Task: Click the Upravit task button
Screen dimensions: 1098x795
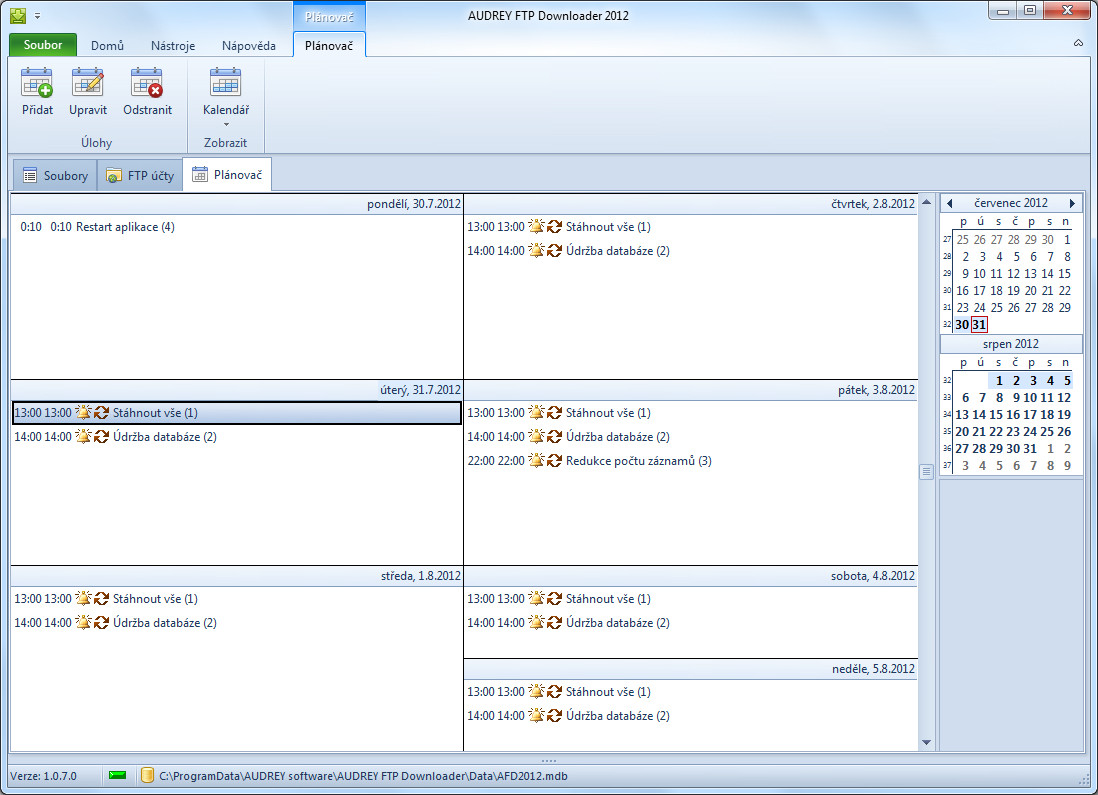Action: 88,92
